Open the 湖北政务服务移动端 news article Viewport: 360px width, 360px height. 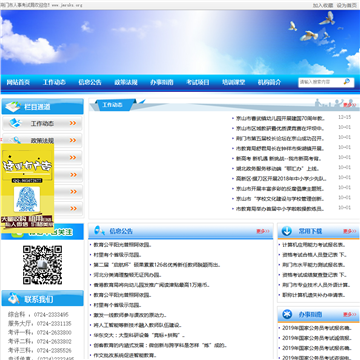point(277,169)
